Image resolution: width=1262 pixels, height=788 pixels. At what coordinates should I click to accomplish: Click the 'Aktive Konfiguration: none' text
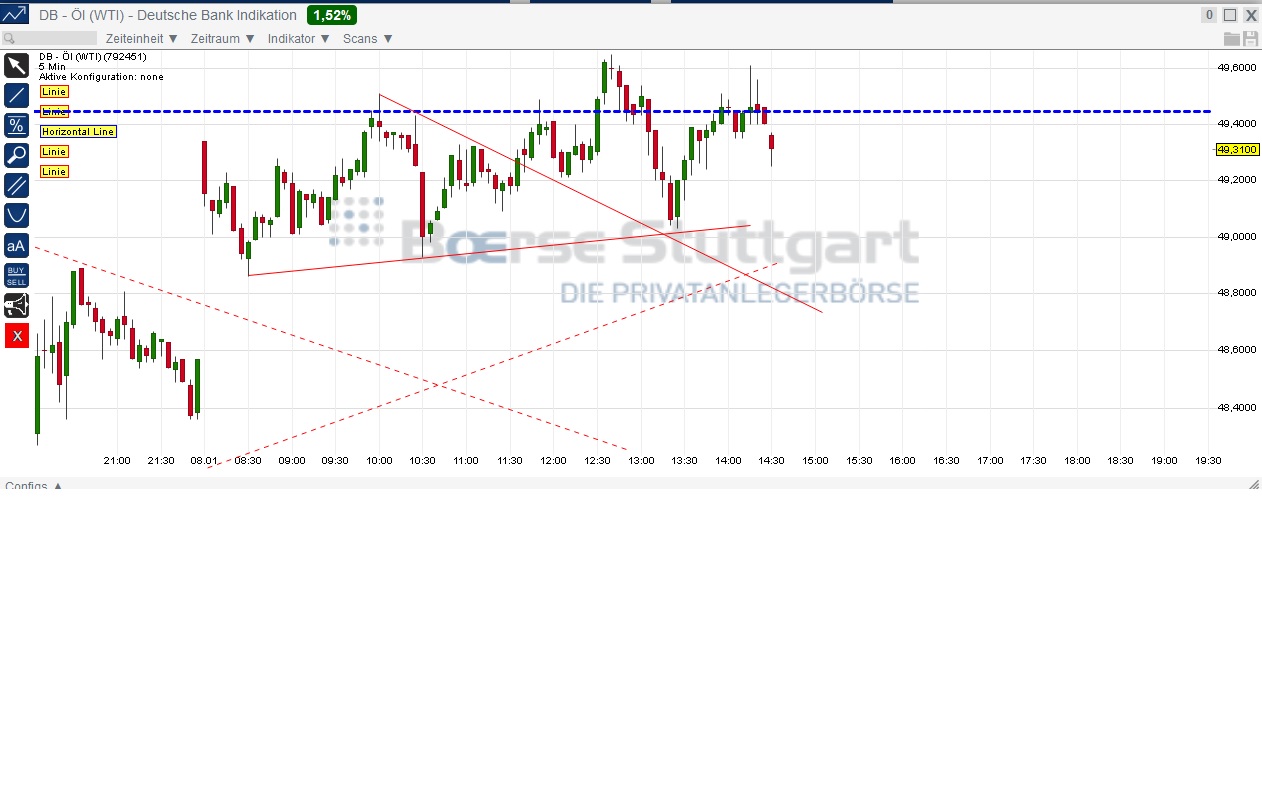101,77
